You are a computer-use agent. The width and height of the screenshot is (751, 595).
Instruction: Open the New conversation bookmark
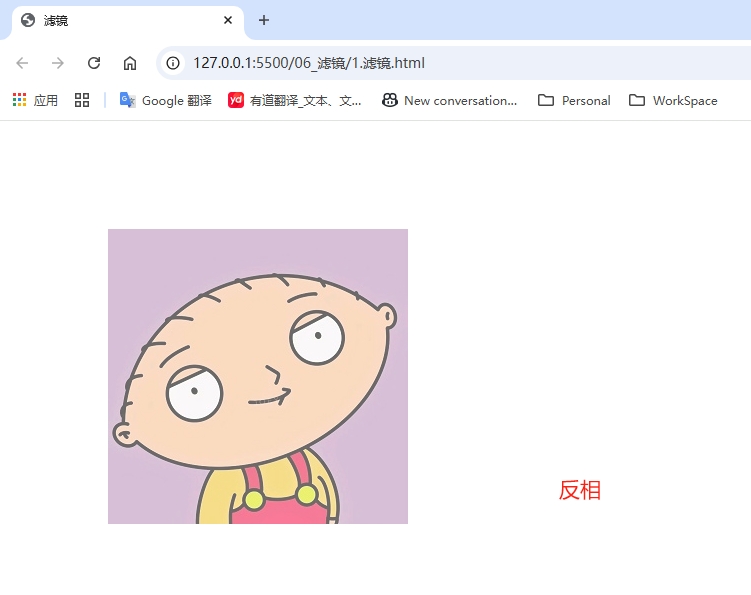[x=449, y=101]
